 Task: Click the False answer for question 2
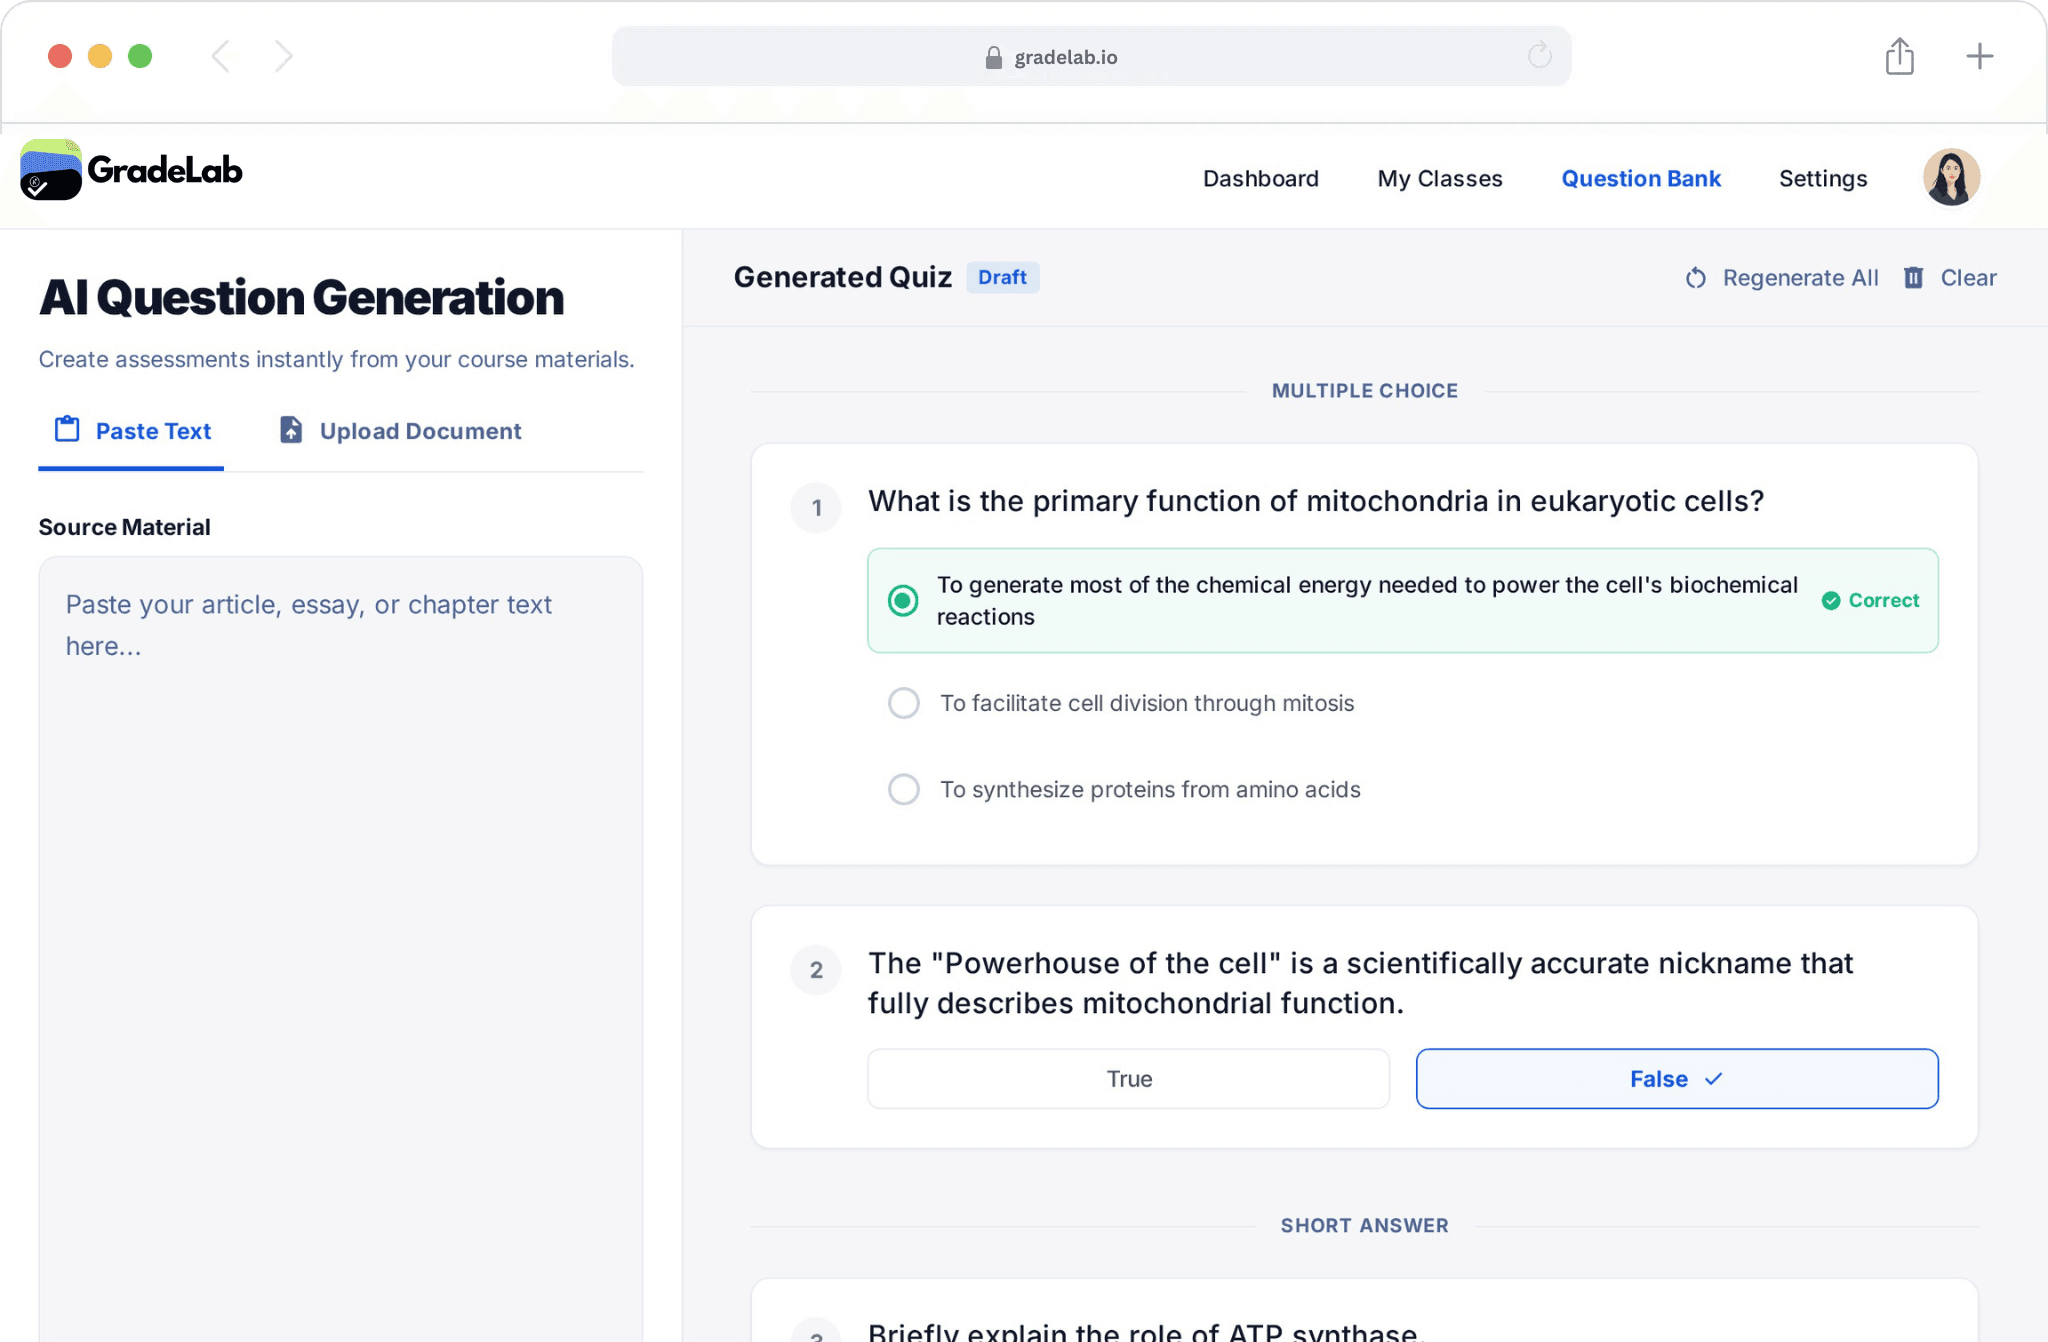1676,1079
